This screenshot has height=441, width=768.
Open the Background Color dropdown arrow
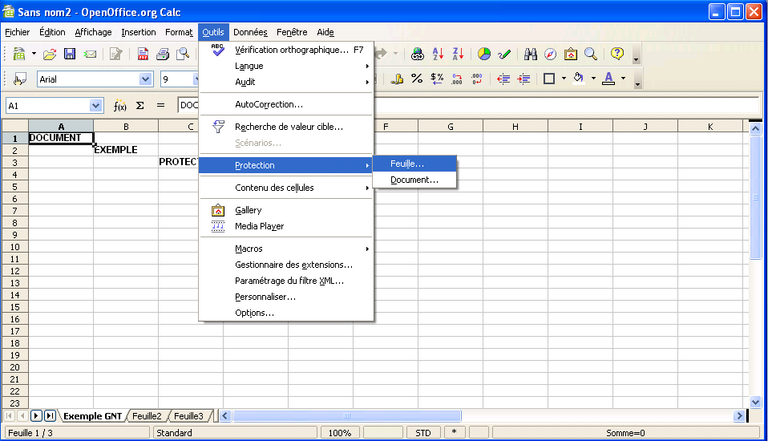[x=593, y=78]
